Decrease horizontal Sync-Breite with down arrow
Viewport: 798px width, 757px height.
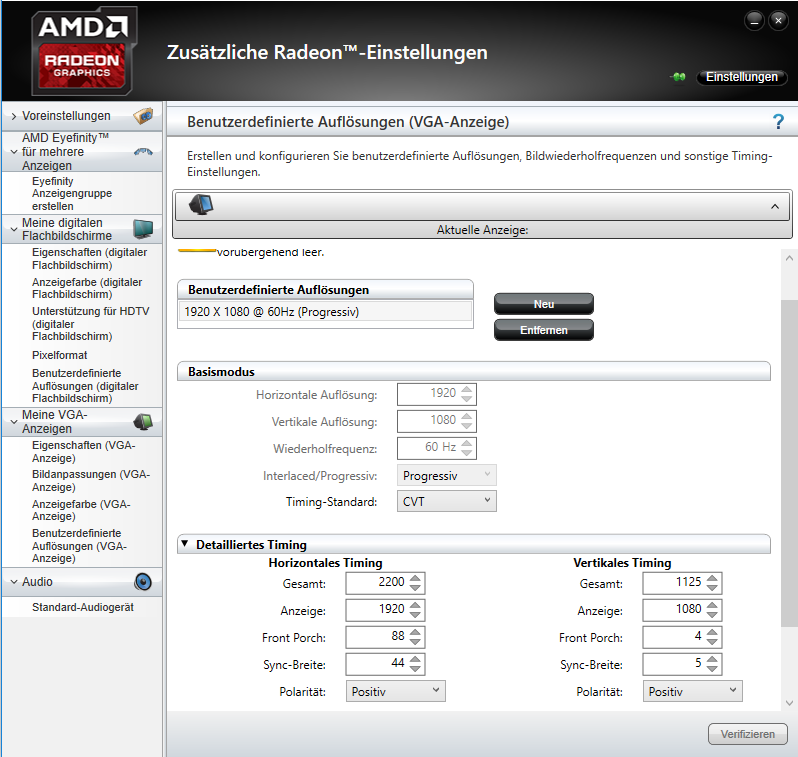415,669
